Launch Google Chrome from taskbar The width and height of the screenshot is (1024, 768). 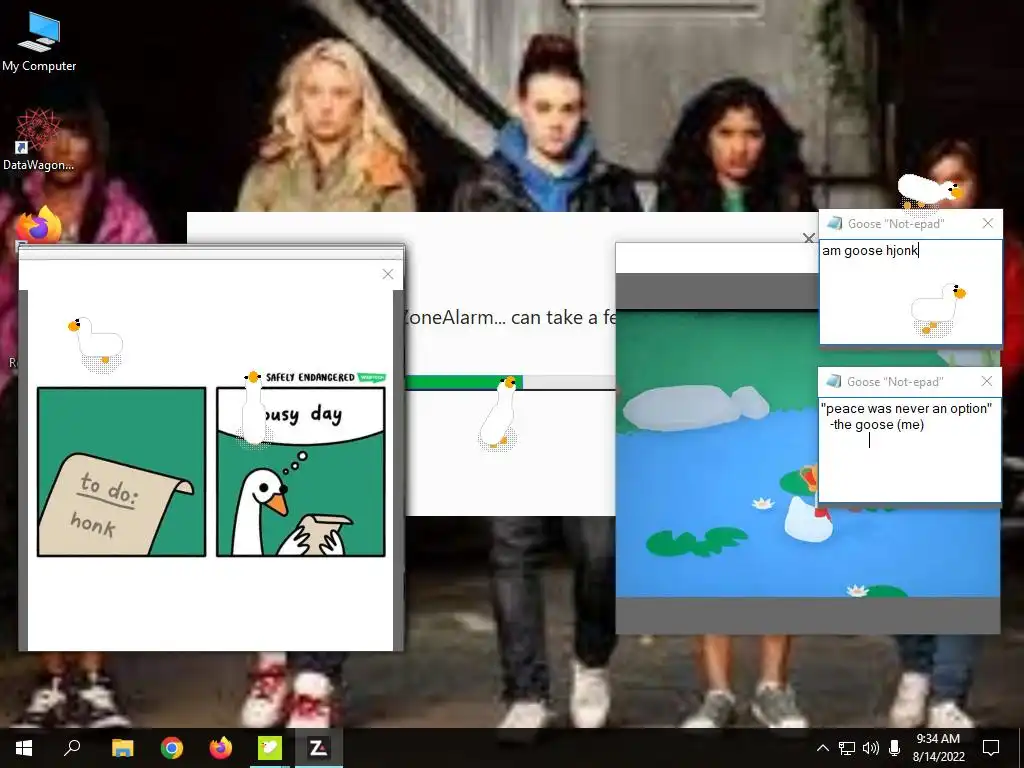172,748
